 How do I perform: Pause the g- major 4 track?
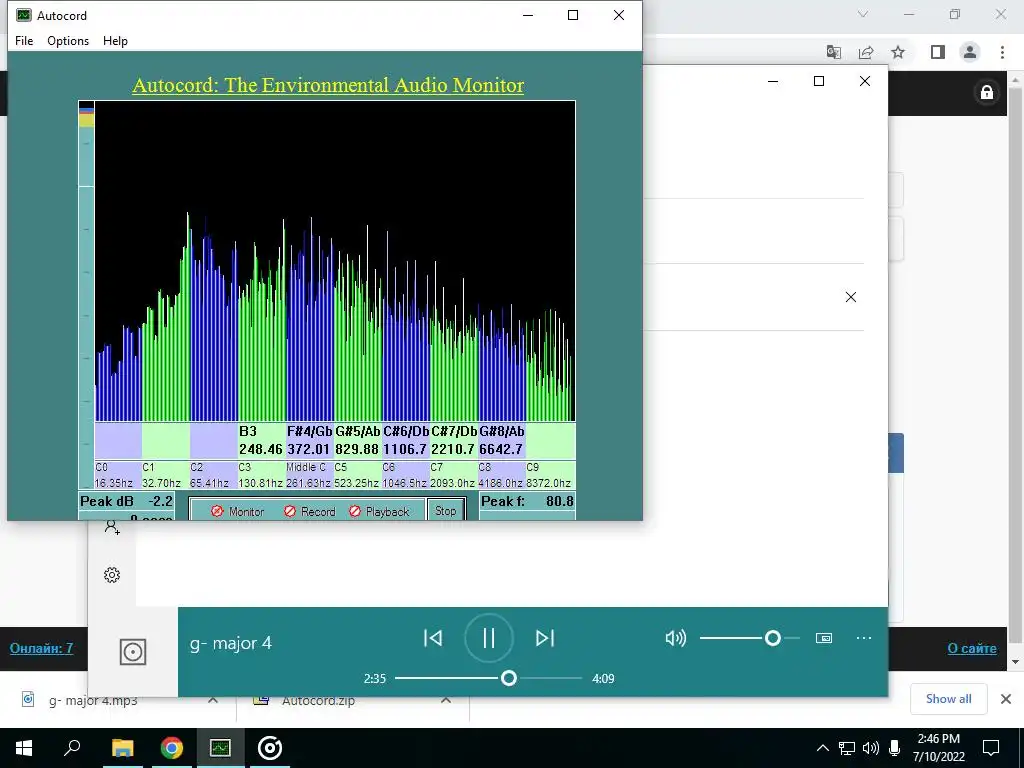tap(488, 638)
